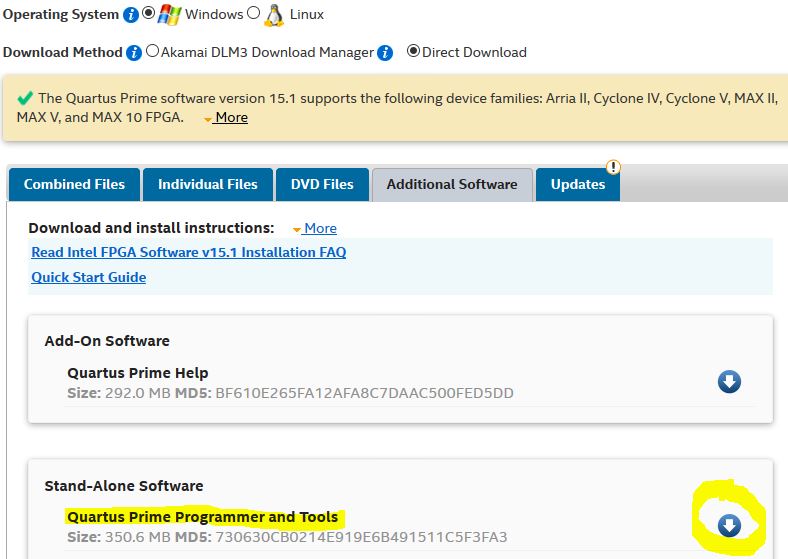The width and height of the screenshot is (788, 559).
Task: Click Quartus Prime Programmer and Tools title
Action: pos(203,517)
